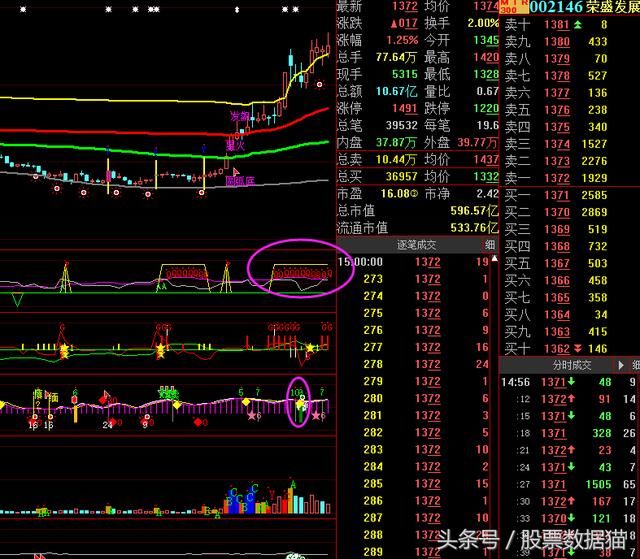The image size is (640, 559).
Task: Click the green up-arrow icon beside 卖十
Action: 578,25
